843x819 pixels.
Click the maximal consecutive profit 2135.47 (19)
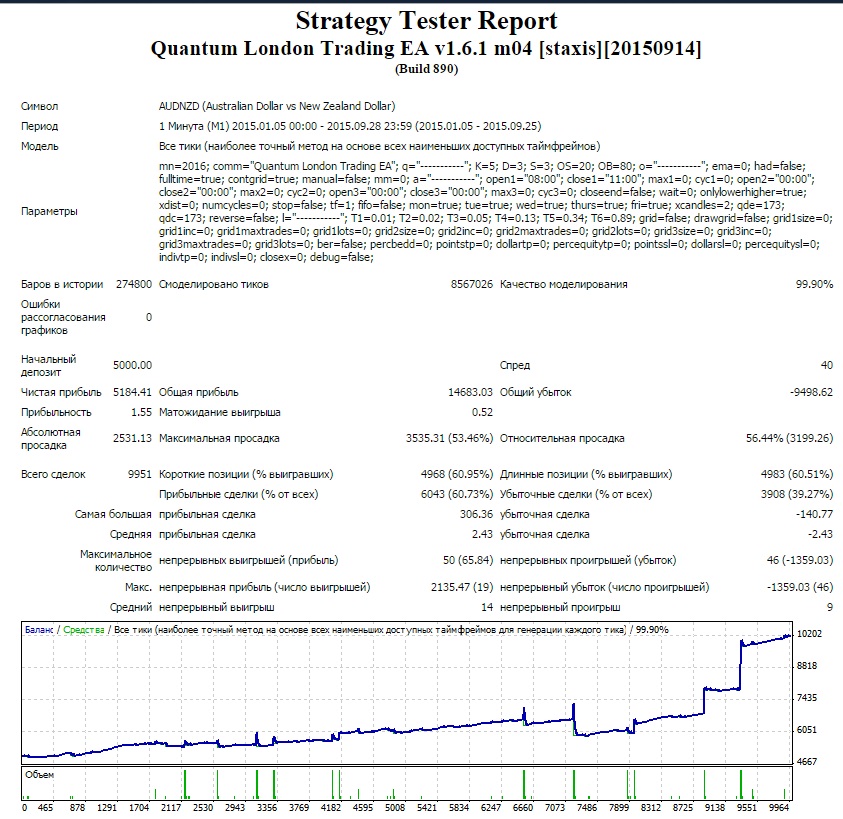coord(462,587)
